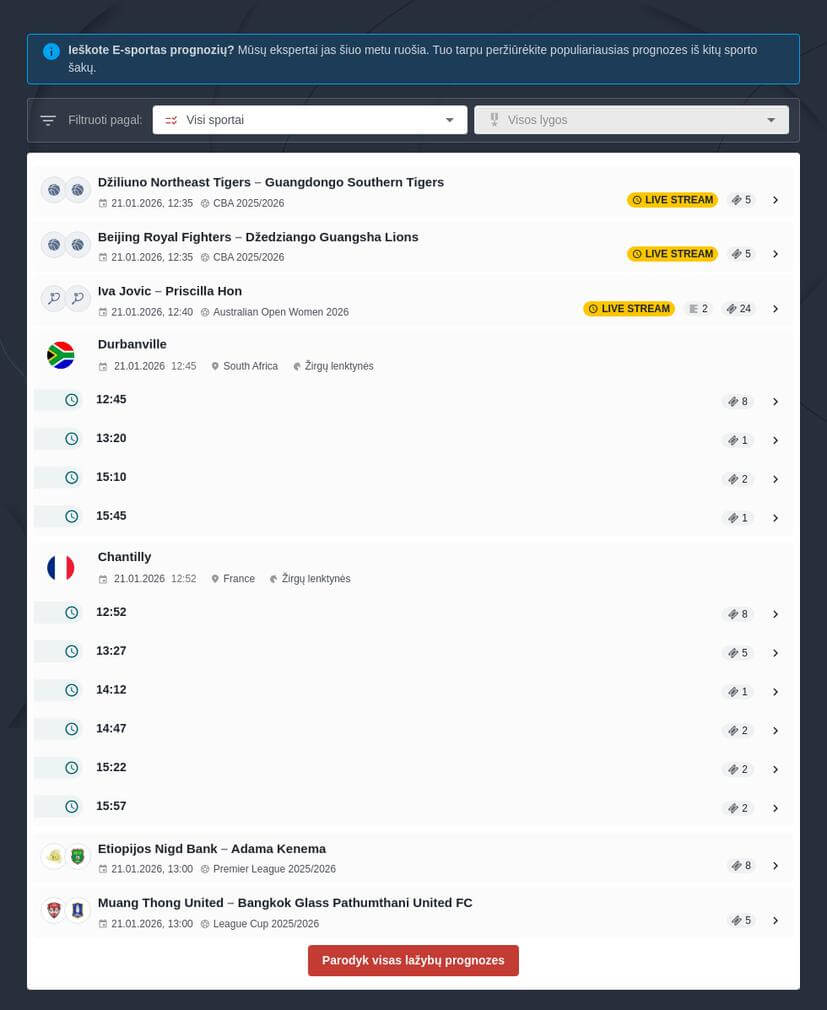This screenshot has width=827, height=1010.
Task: Click Muang Thong United team logo
Action: (54, 910)
